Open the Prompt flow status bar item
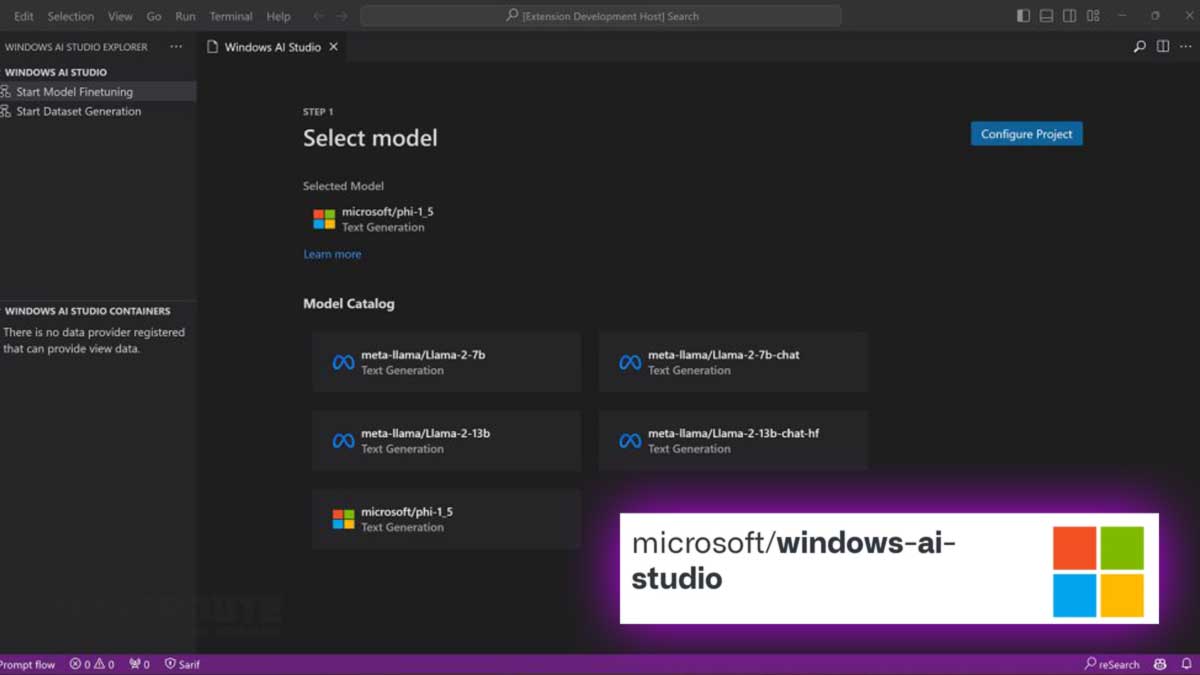The height and width of the screenshot is (675, 1200). coord(28,664)
